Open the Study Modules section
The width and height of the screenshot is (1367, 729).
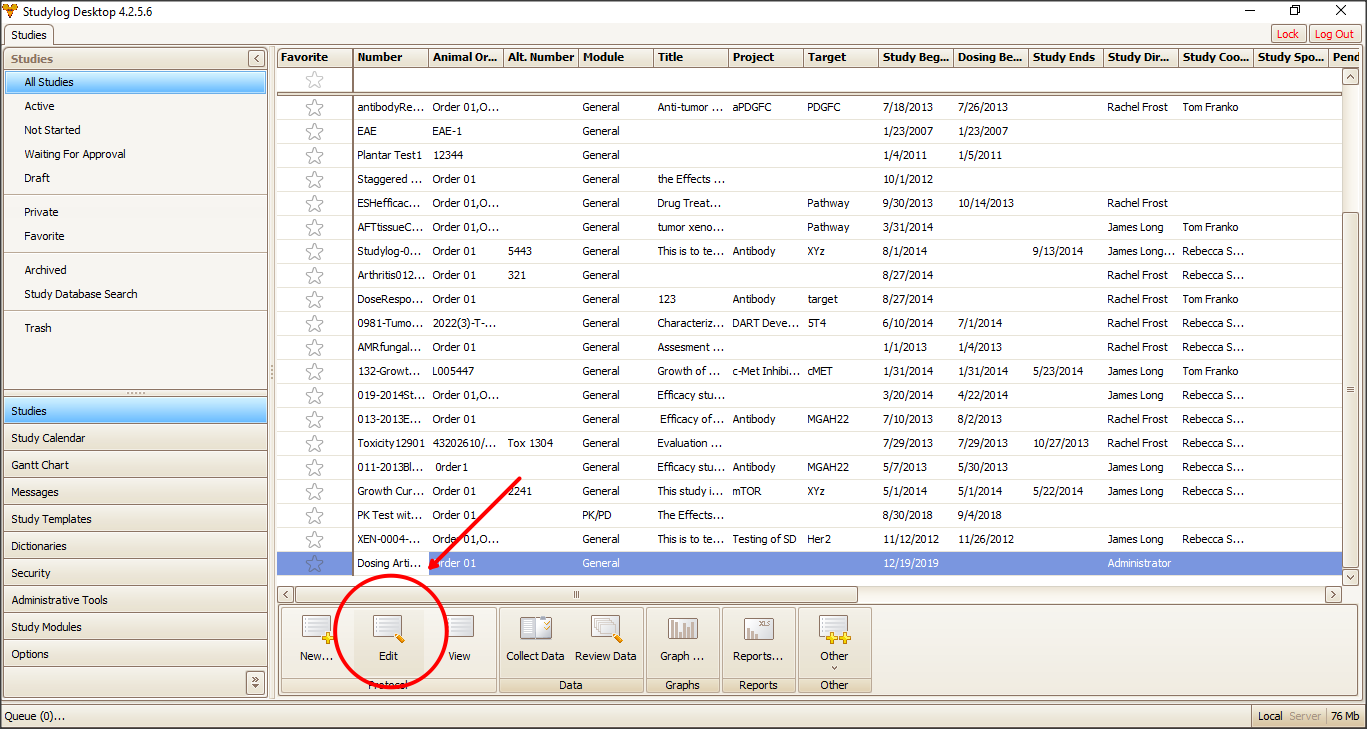[x=135, y=627]
